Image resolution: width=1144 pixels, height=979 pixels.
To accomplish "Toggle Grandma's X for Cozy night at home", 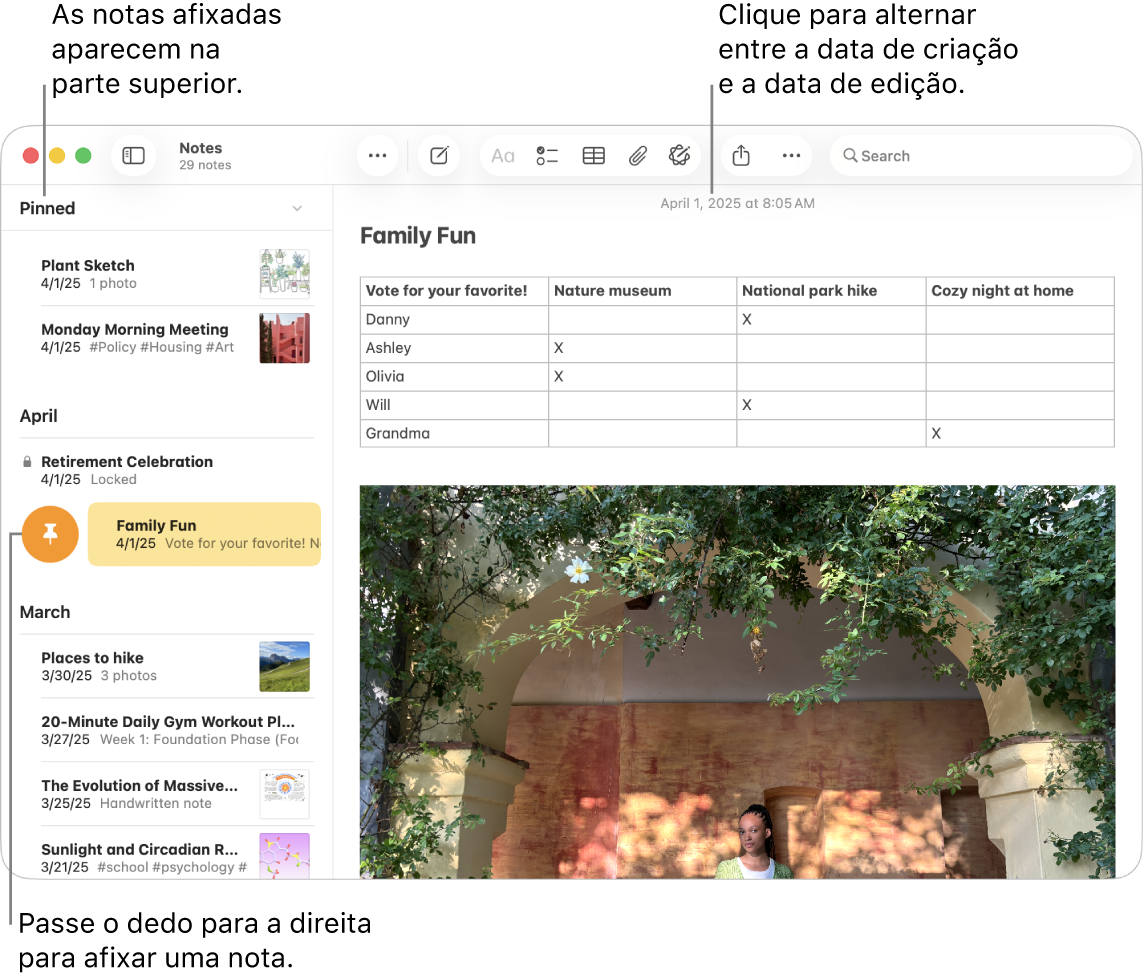I will [x=1019, y=433].
